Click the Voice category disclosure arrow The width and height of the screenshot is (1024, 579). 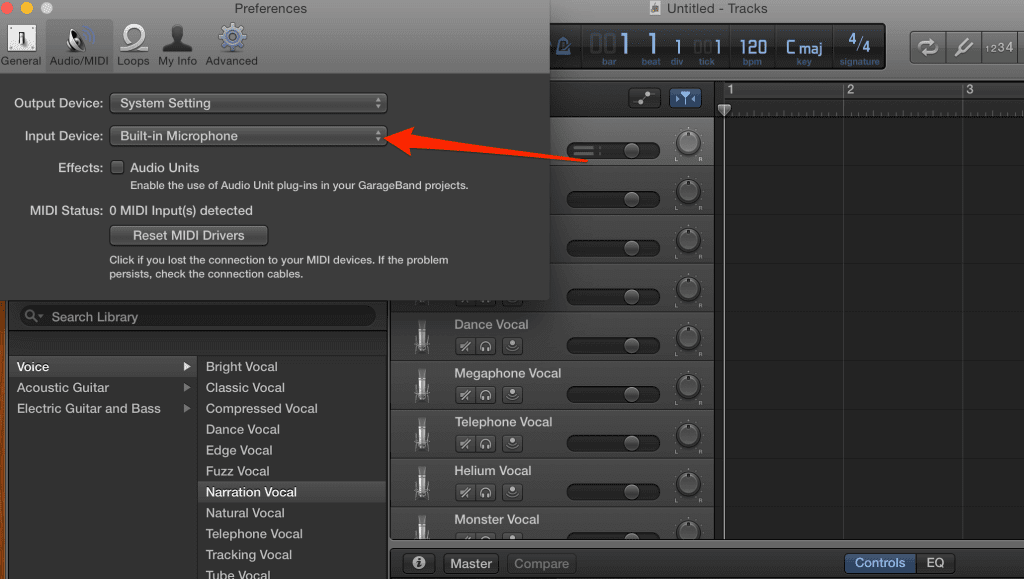point(187,367)
